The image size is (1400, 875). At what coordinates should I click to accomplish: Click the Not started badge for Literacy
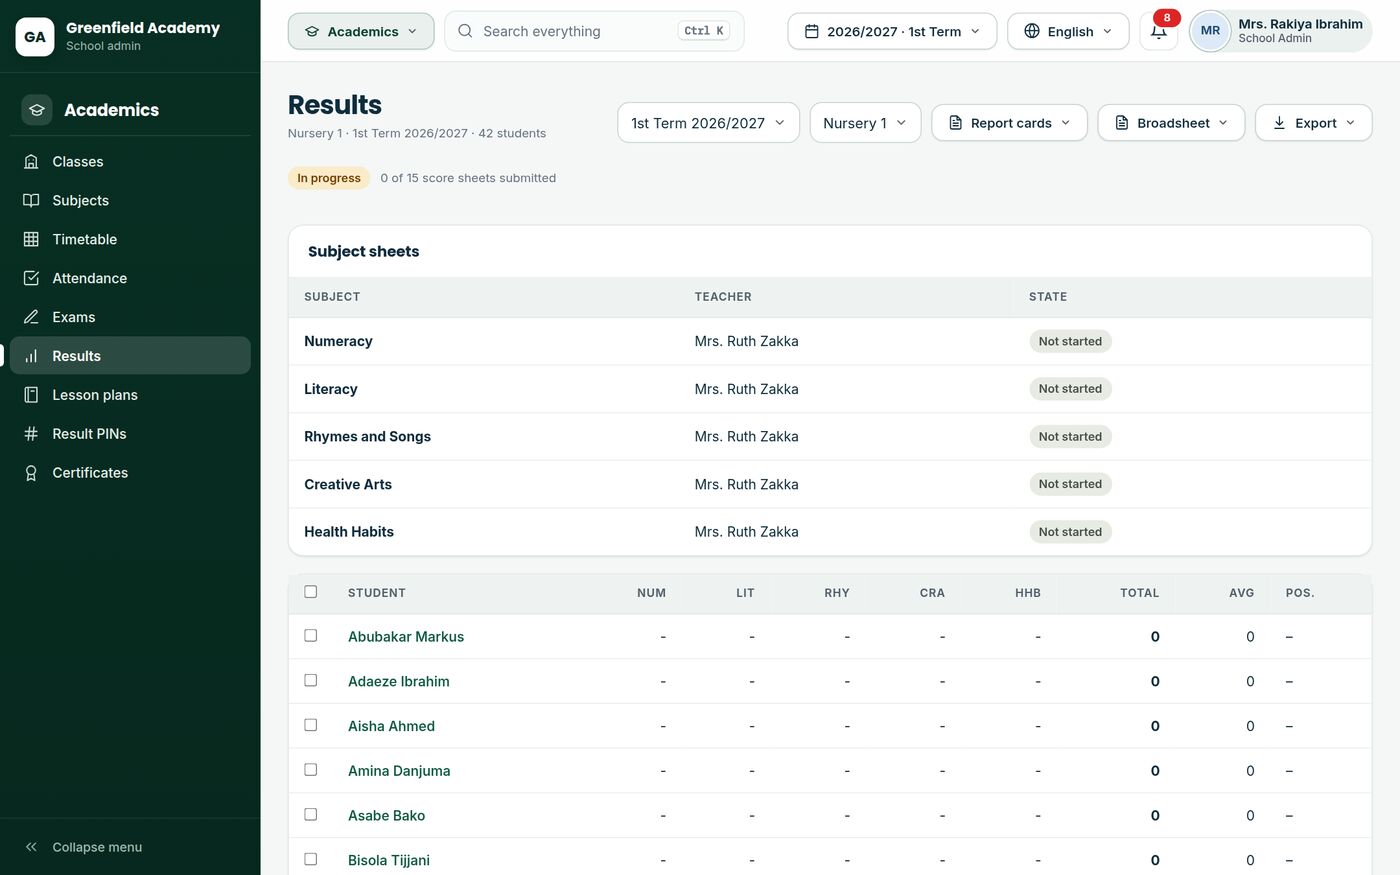(1070, 389)
